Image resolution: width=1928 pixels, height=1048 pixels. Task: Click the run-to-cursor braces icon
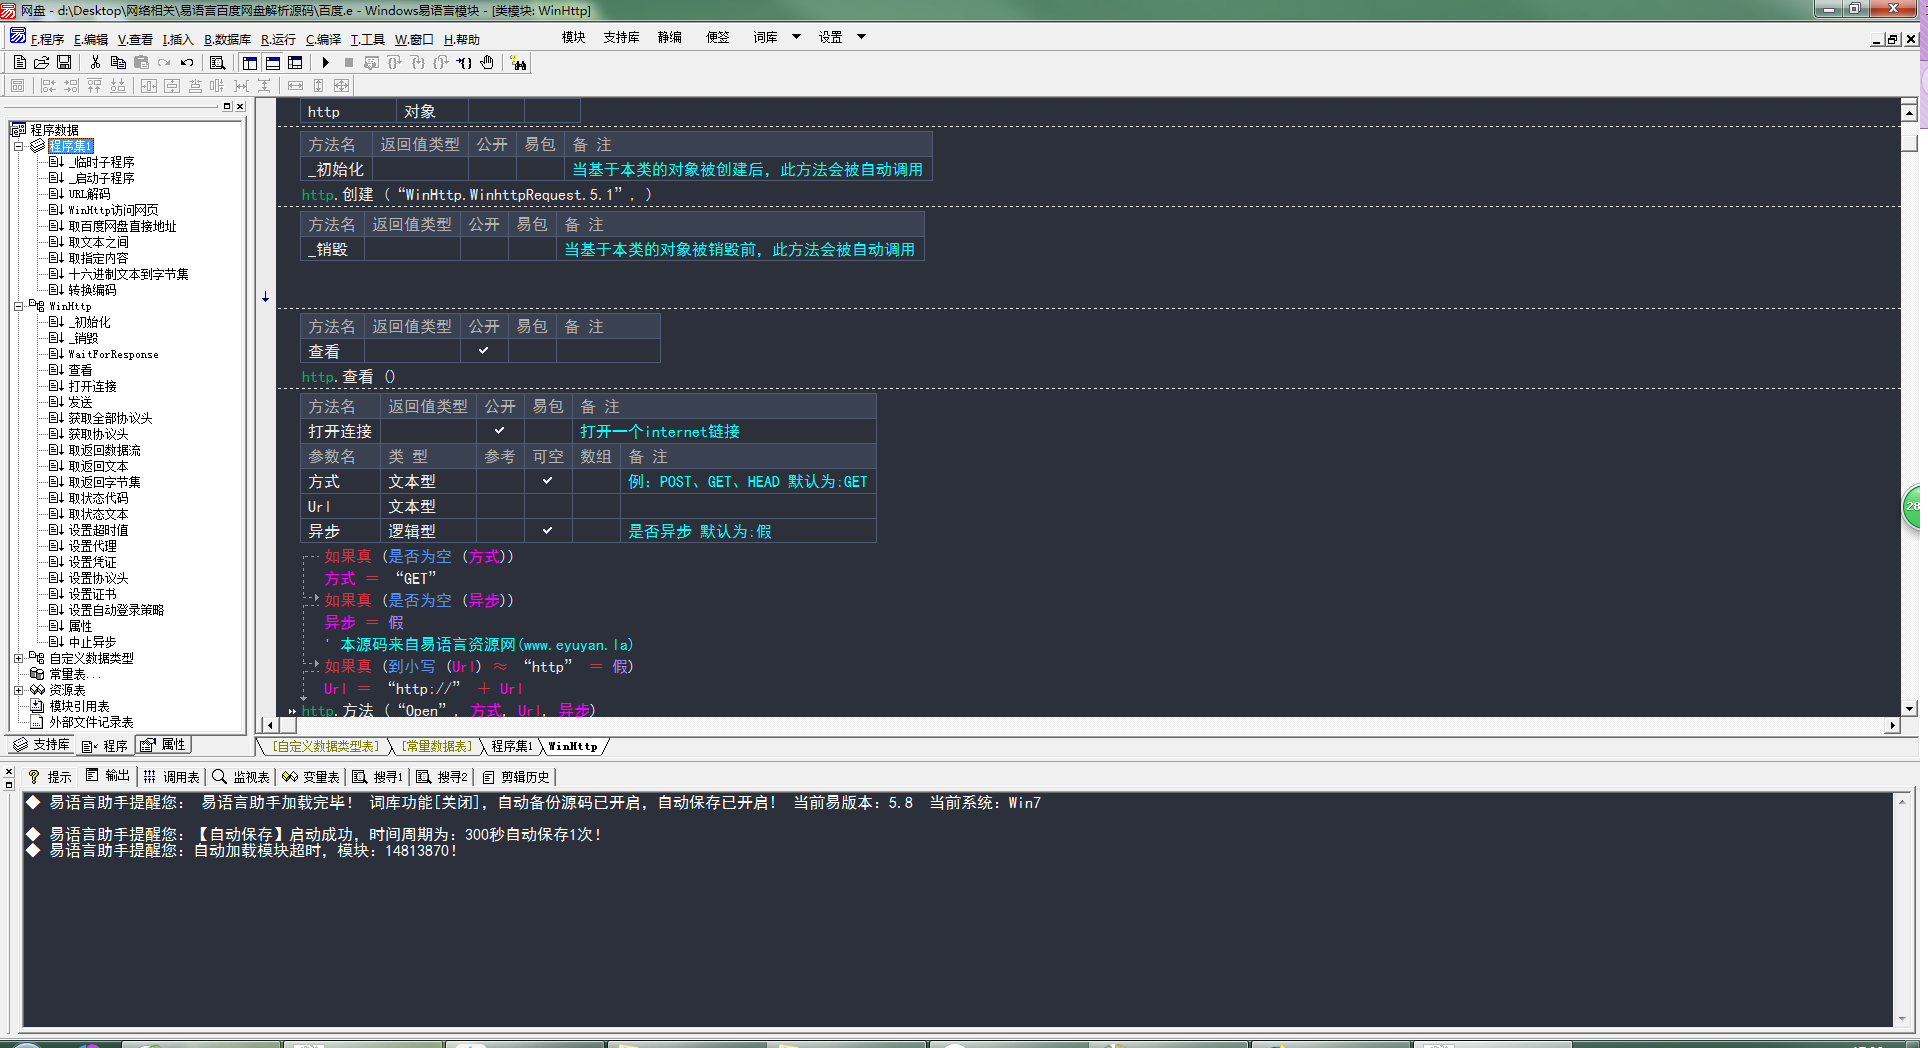[x=464, y=63]
